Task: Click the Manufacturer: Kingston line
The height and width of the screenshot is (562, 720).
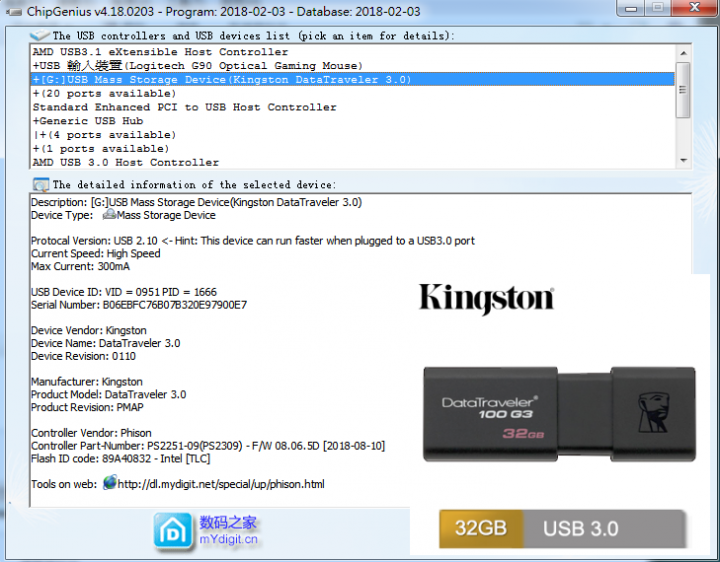Action: [x=87, y=382]
